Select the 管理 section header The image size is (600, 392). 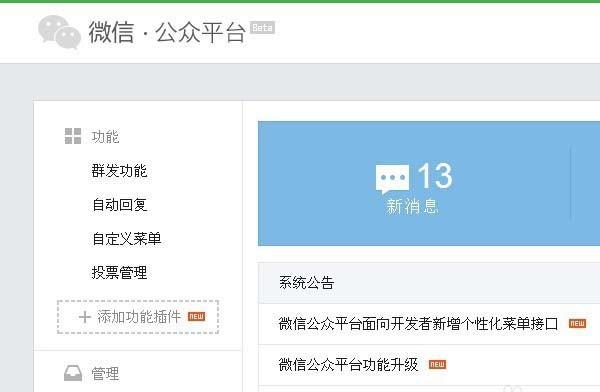105,374
